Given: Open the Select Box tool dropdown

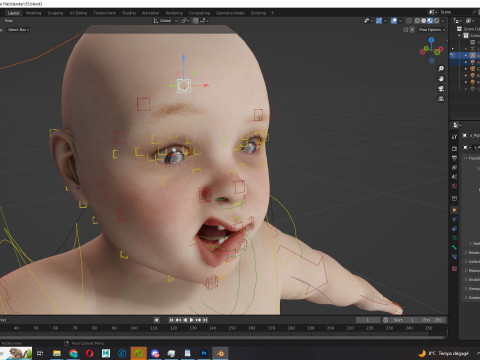Looking at the screenshot, I should pyautogui.click(x=18, y=30).
